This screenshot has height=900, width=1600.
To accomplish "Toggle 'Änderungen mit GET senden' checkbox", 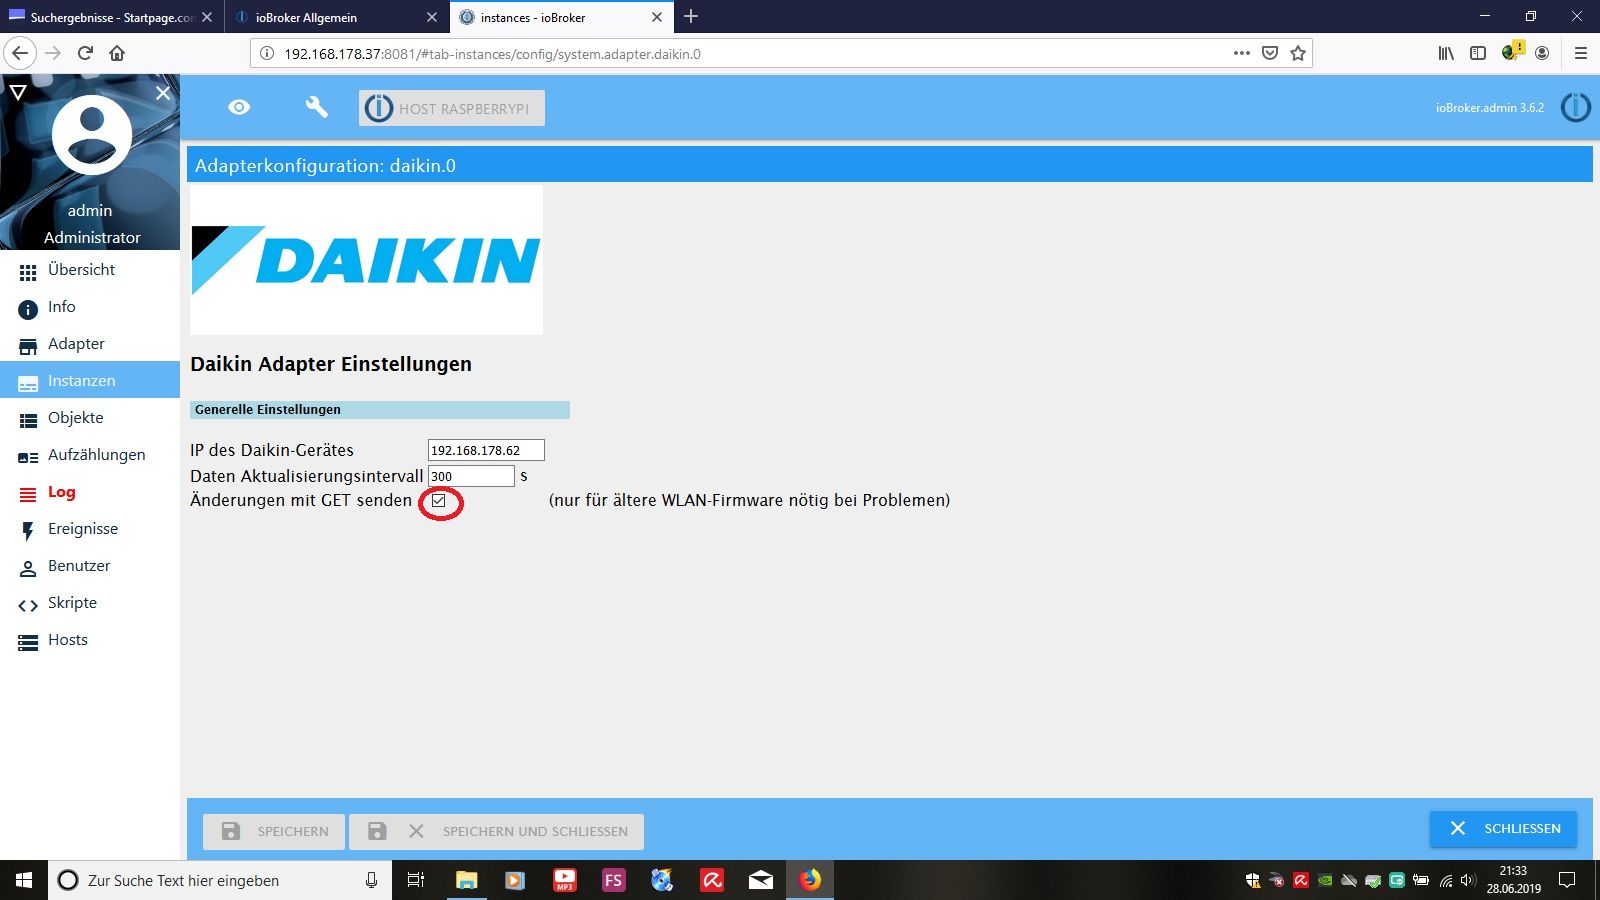I will click(x=439, y=501).
